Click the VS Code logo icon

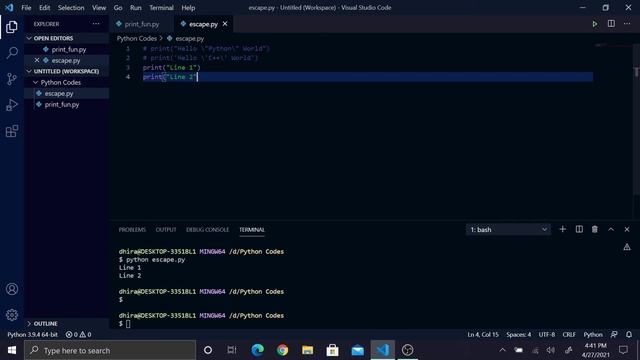pyautogui.click(x=9, y=7)
